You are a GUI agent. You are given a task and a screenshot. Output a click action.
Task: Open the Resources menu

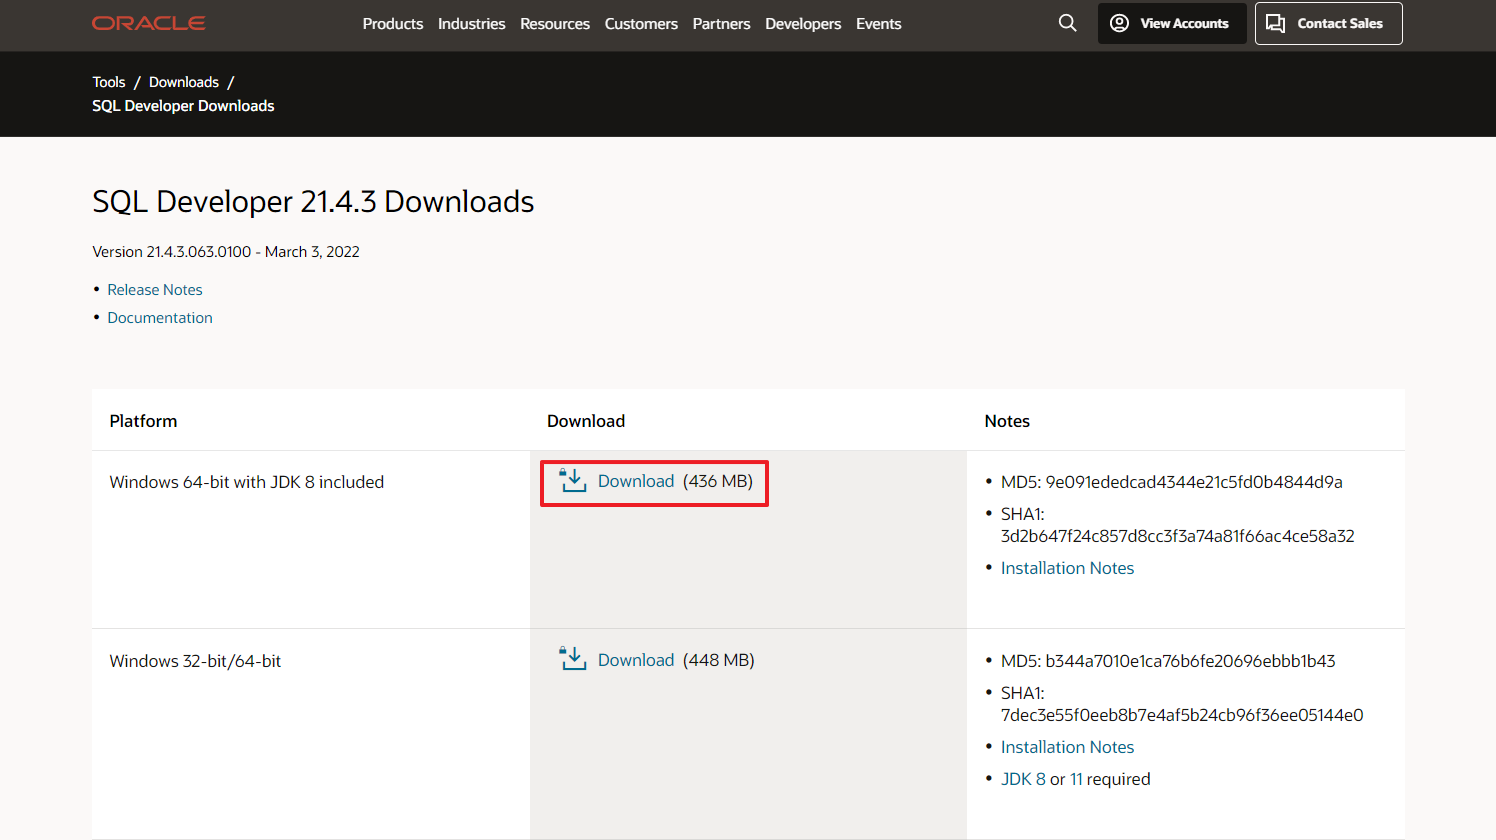pyautogui.click(x=555, y=24)
